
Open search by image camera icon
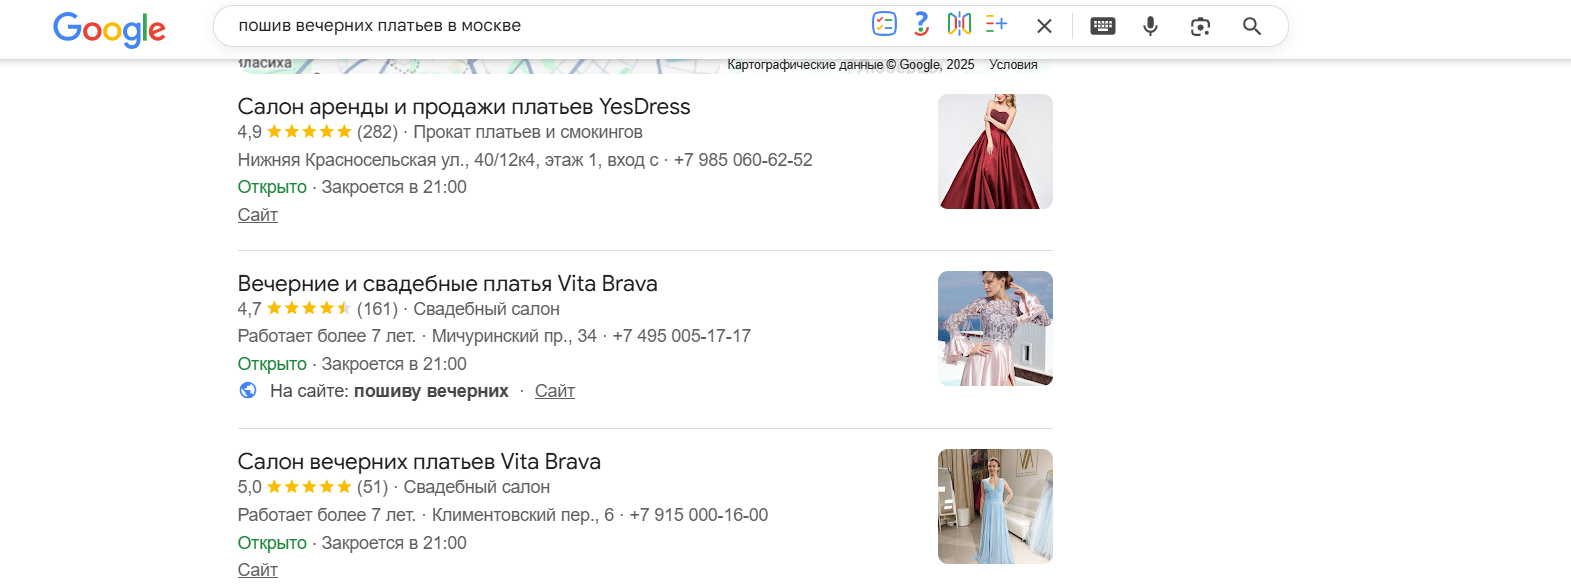point(1200,26)
